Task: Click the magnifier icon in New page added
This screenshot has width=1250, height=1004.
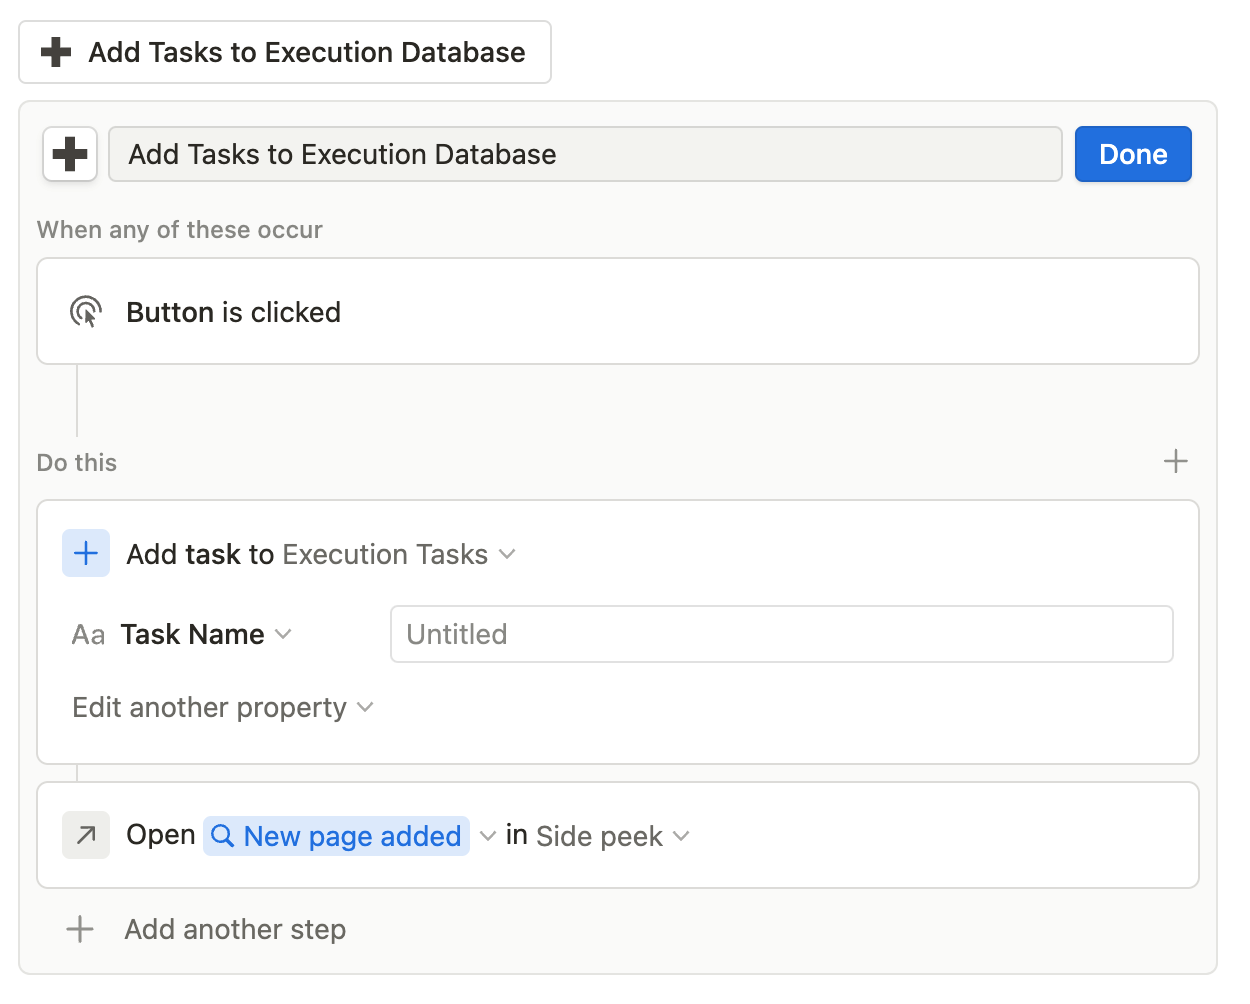Action: (223, 836)
